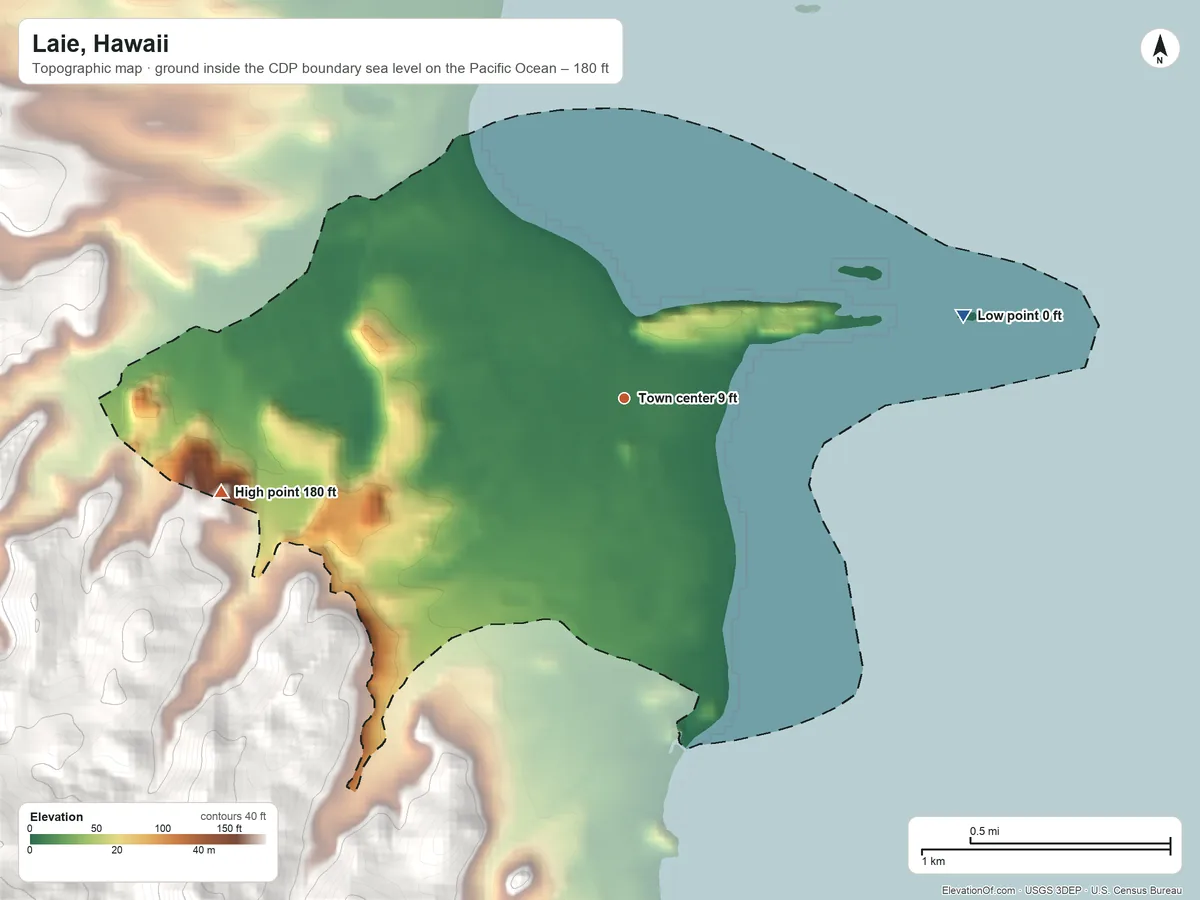
Task: Click the '0.5 mi' scale bar label
Action: pyautogui.click(x=985, y=832)
